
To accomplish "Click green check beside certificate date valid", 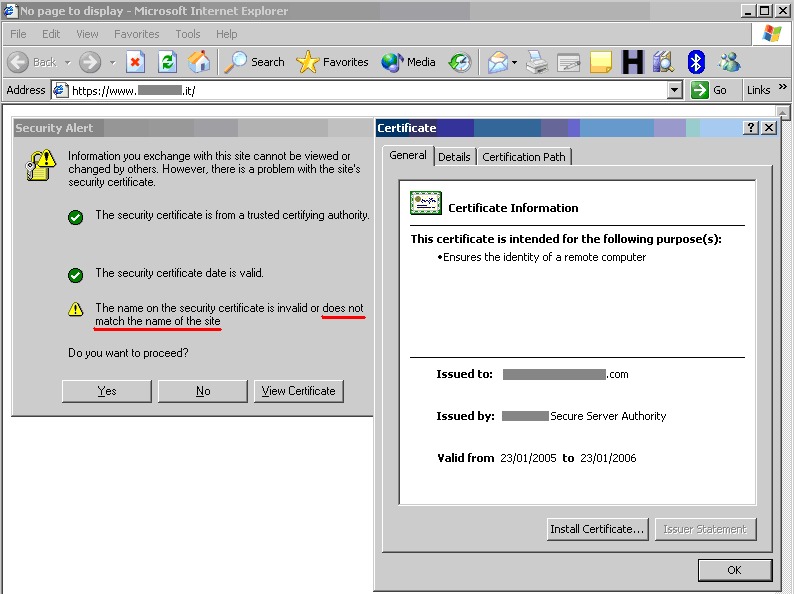I will pyautogui.click(x=75, y=275).
